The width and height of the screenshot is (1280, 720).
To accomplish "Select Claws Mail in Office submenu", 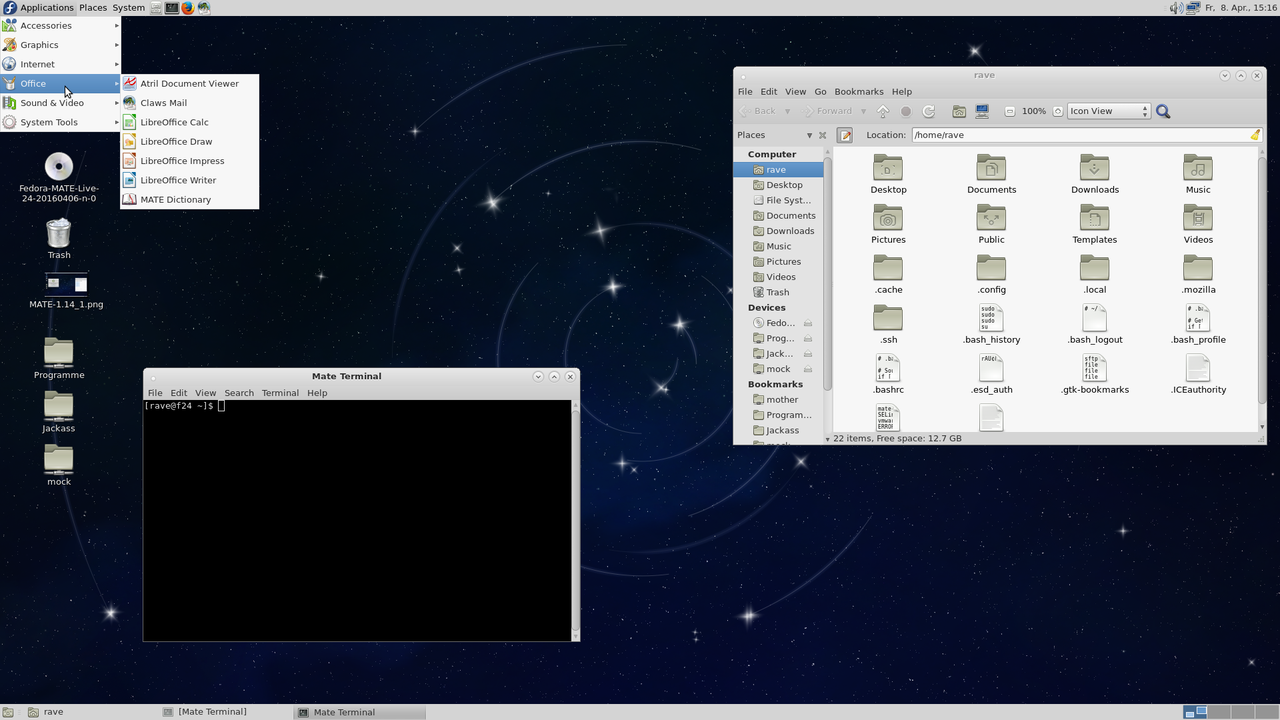I will pyautogui.click(x=163, y=103).
